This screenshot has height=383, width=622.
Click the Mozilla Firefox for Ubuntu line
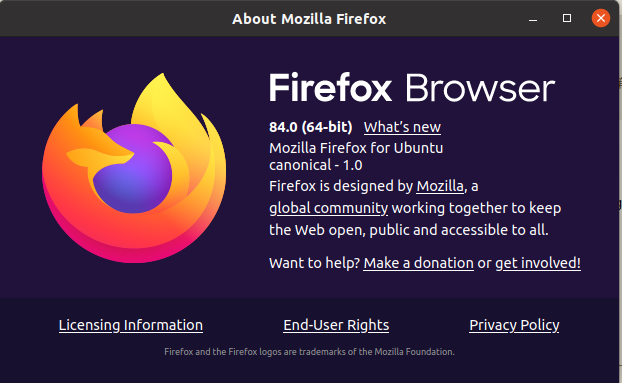coord(356,148)
